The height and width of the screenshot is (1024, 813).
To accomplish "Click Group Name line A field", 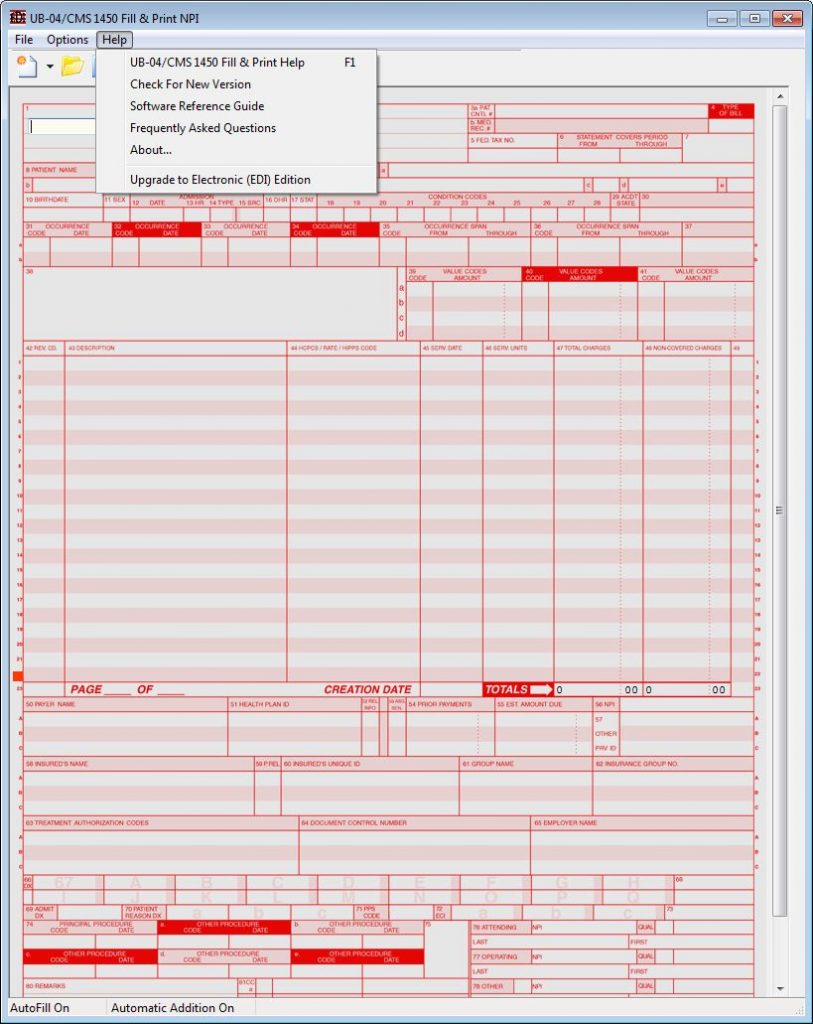I will point(526,778).
